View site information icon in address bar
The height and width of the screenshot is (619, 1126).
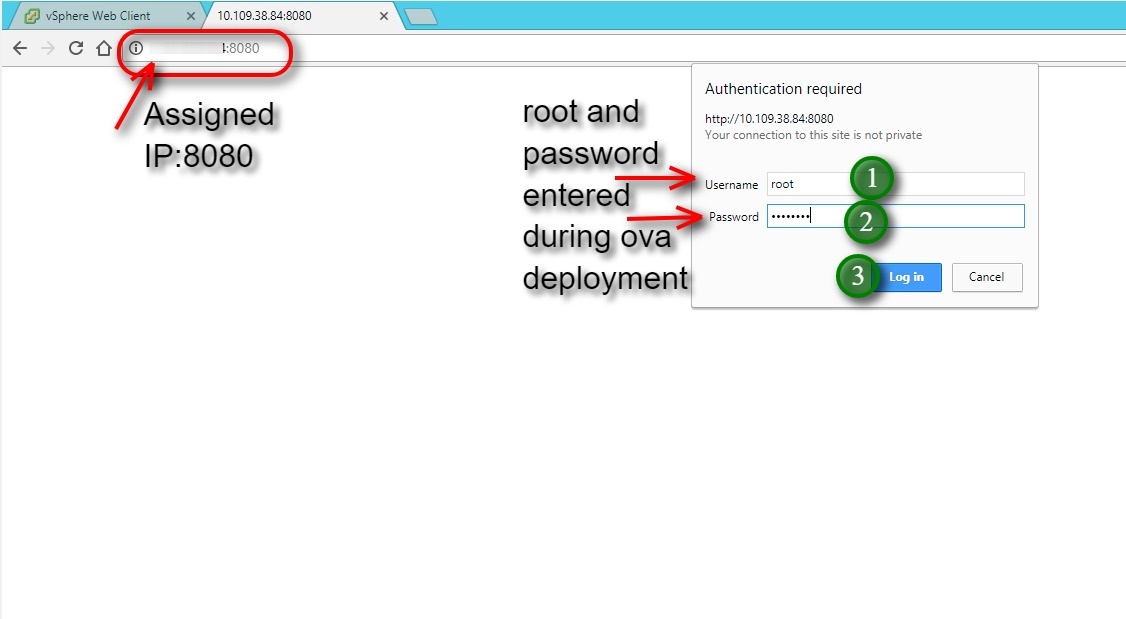point(136,48)
